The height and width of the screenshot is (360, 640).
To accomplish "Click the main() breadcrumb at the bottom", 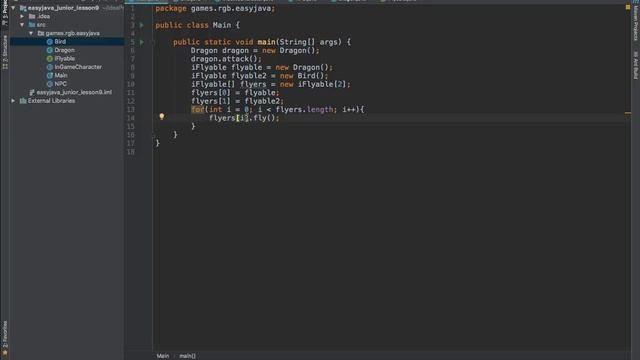I will pyautogui.click(x=187, y=356).
